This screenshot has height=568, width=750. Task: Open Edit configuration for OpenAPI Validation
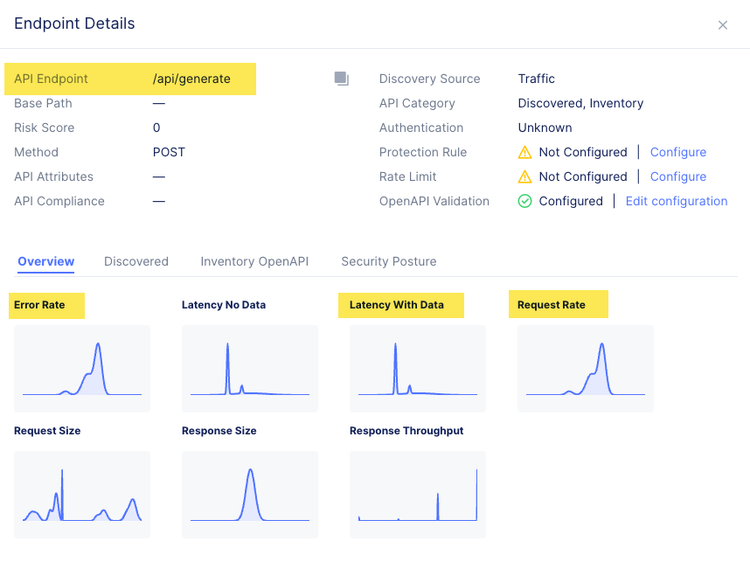pyautogui.click(x=676, y=201)
